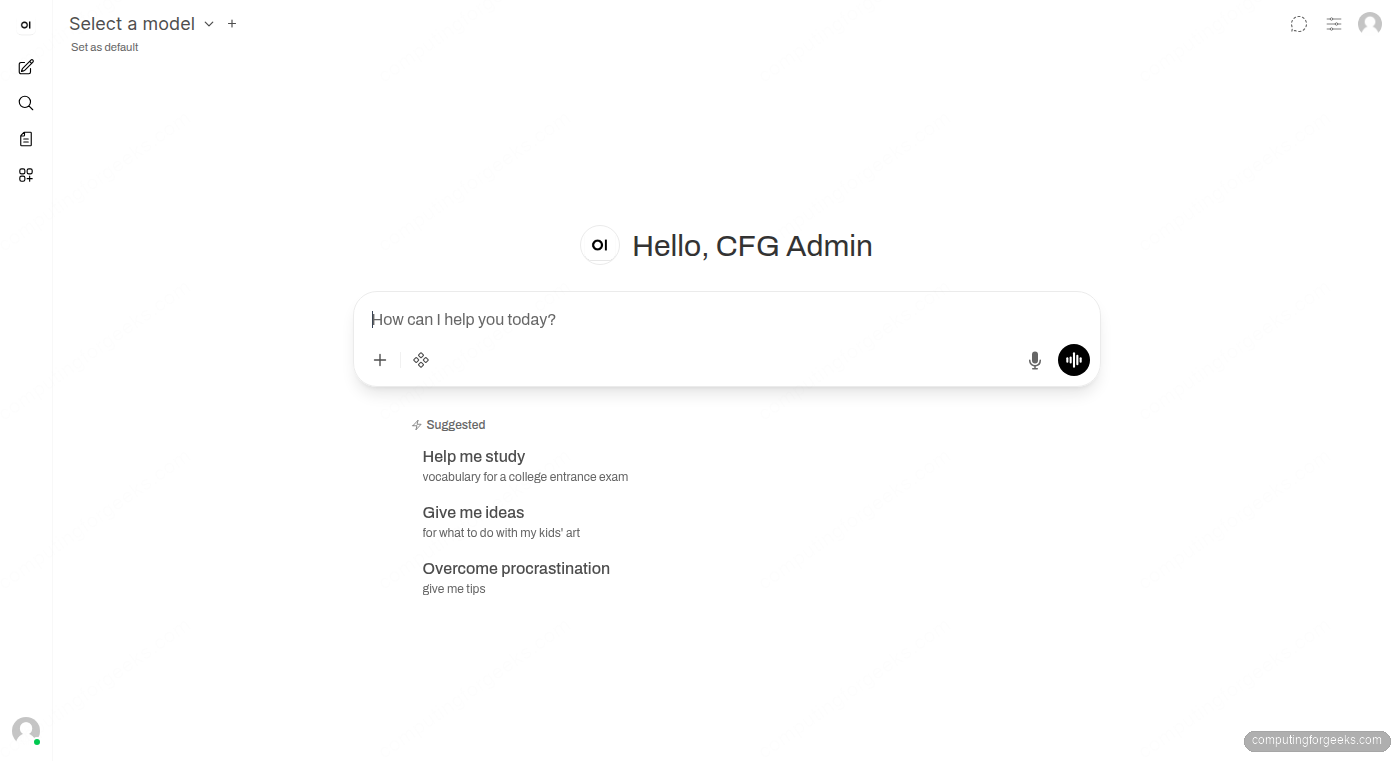Click inside the 'How can I help you today?' field
The height and width of the screenshot is (761, 1400).
700,319
